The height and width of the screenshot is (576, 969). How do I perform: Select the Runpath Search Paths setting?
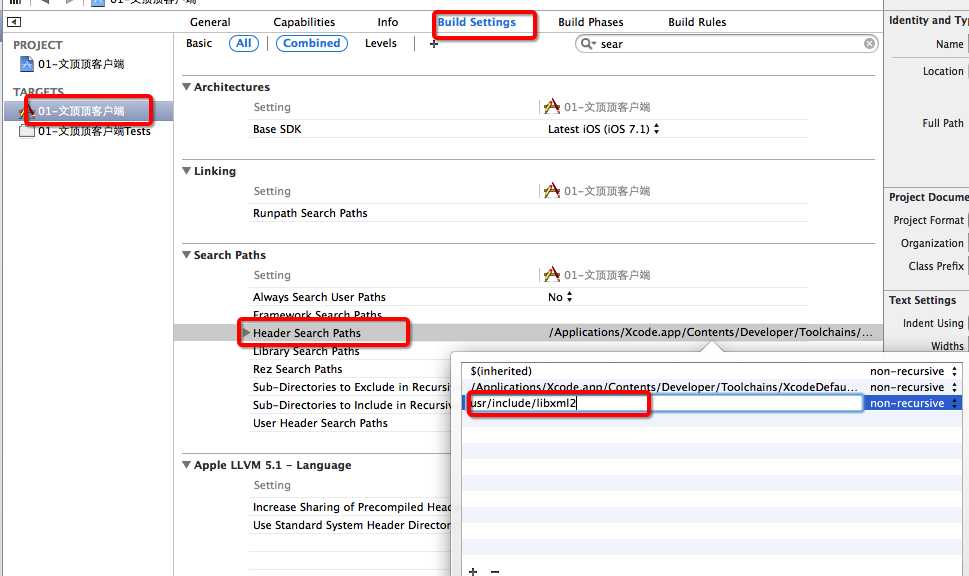(x=310, y=213)
